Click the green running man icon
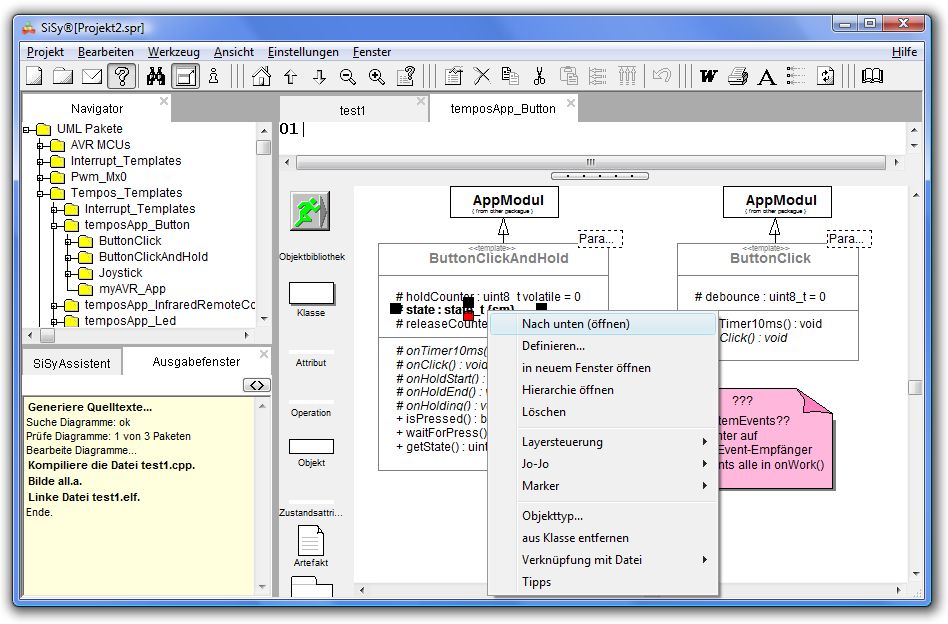 coord(310,212)
